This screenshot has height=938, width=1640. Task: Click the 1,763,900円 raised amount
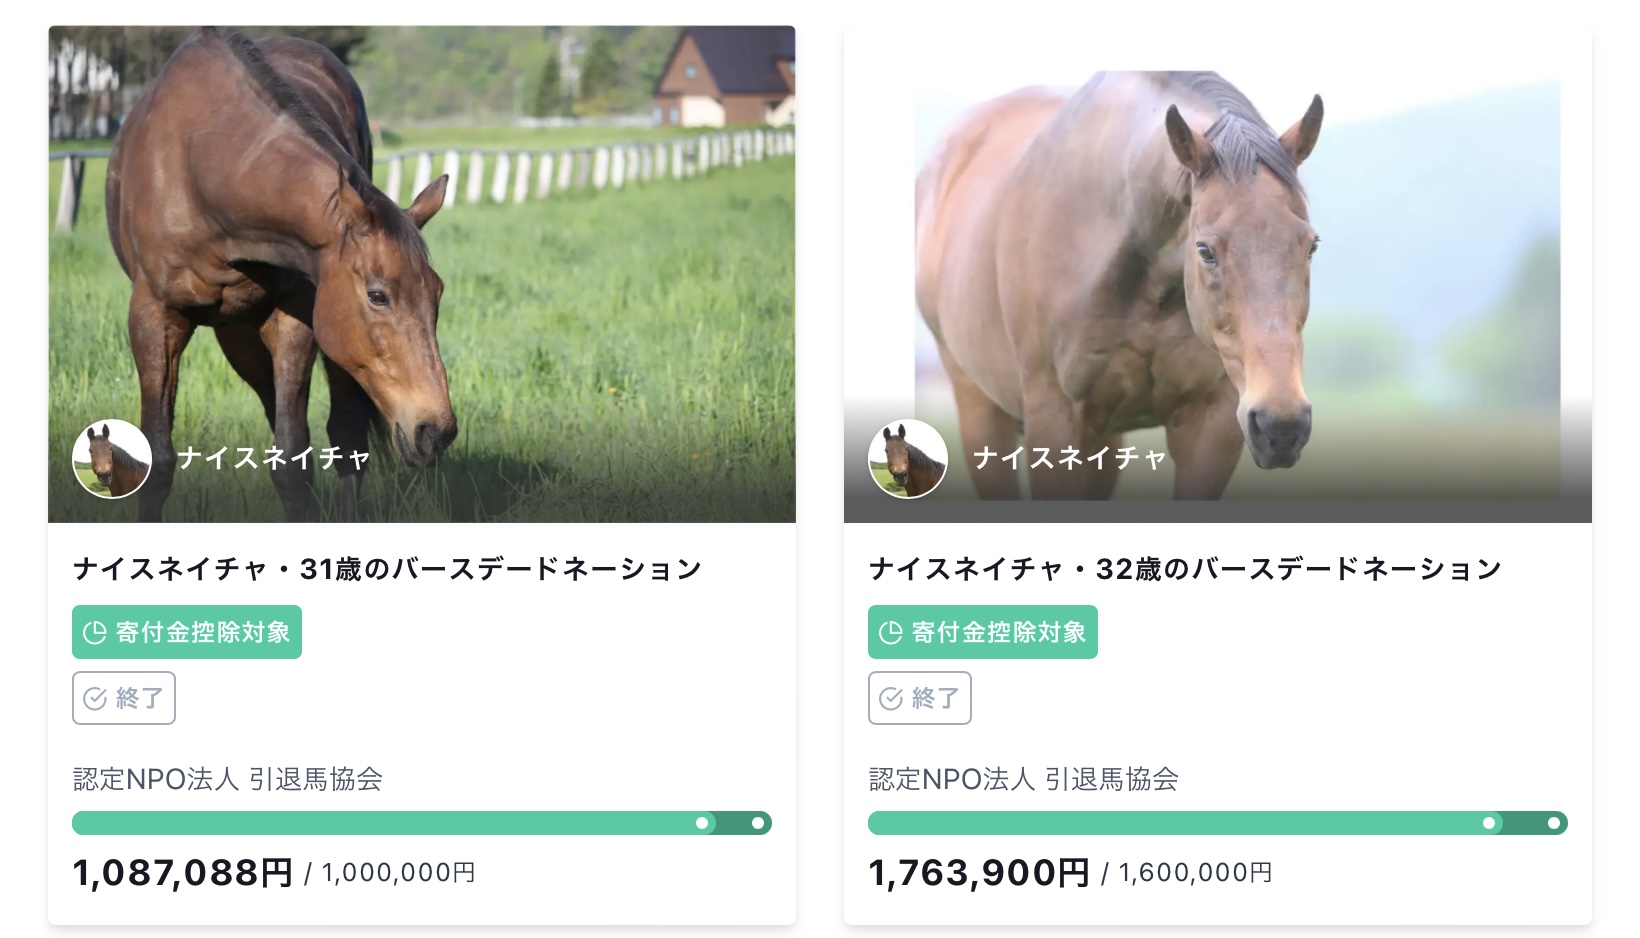point(979,872)
